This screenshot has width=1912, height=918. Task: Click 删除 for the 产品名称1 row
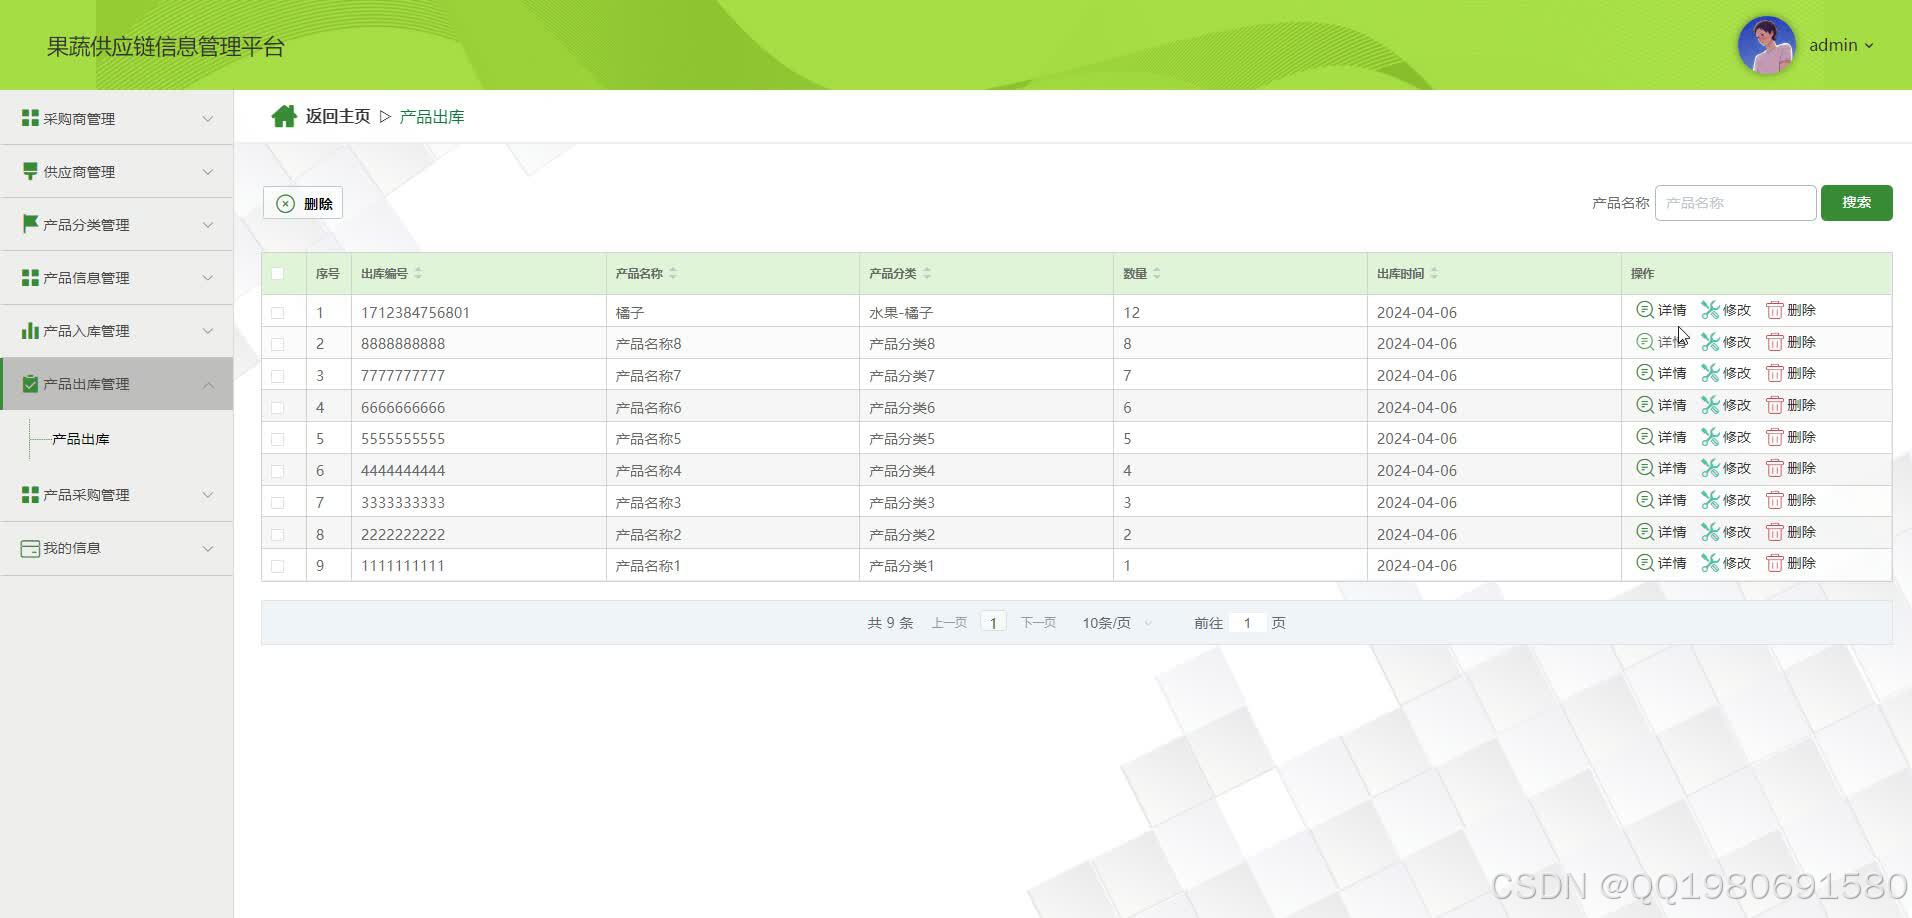coord(1791,563)
